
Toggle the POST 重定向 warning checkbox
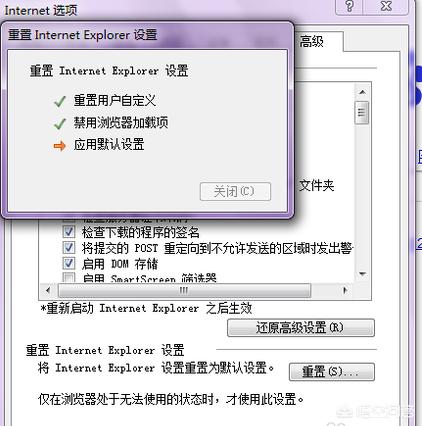[x=69, y=248]
